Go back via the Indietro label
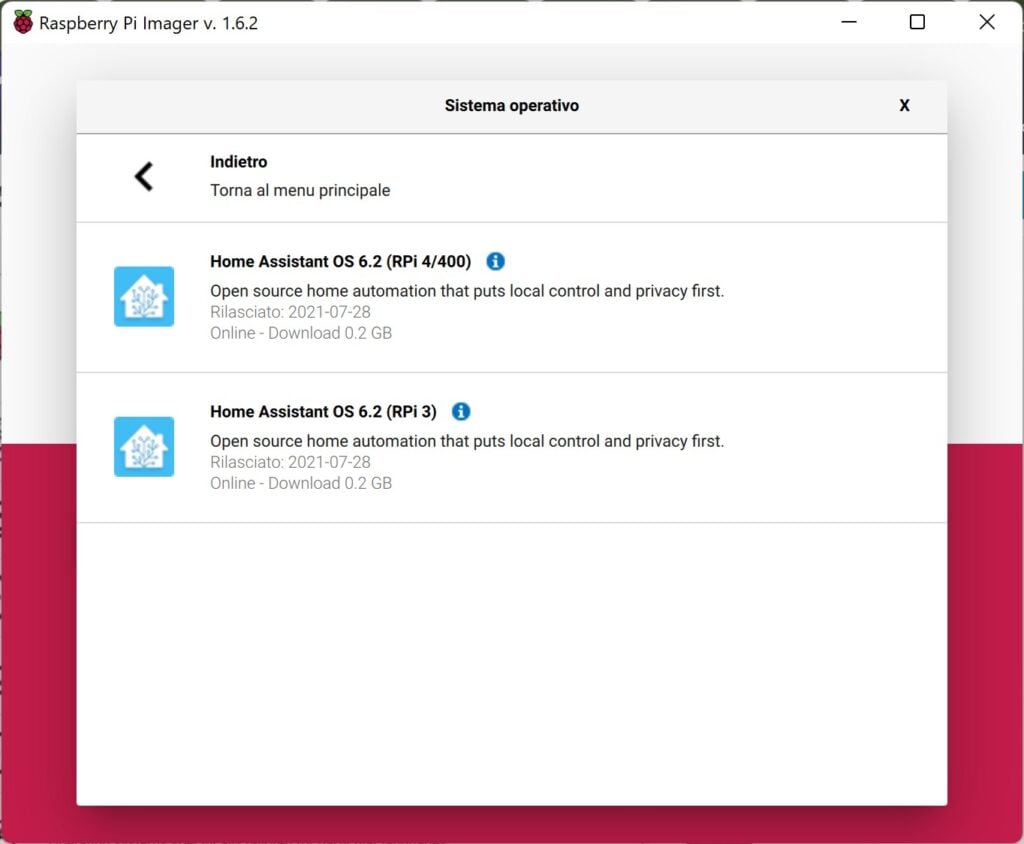This screenshot has height=844, width=1024. 238,162
